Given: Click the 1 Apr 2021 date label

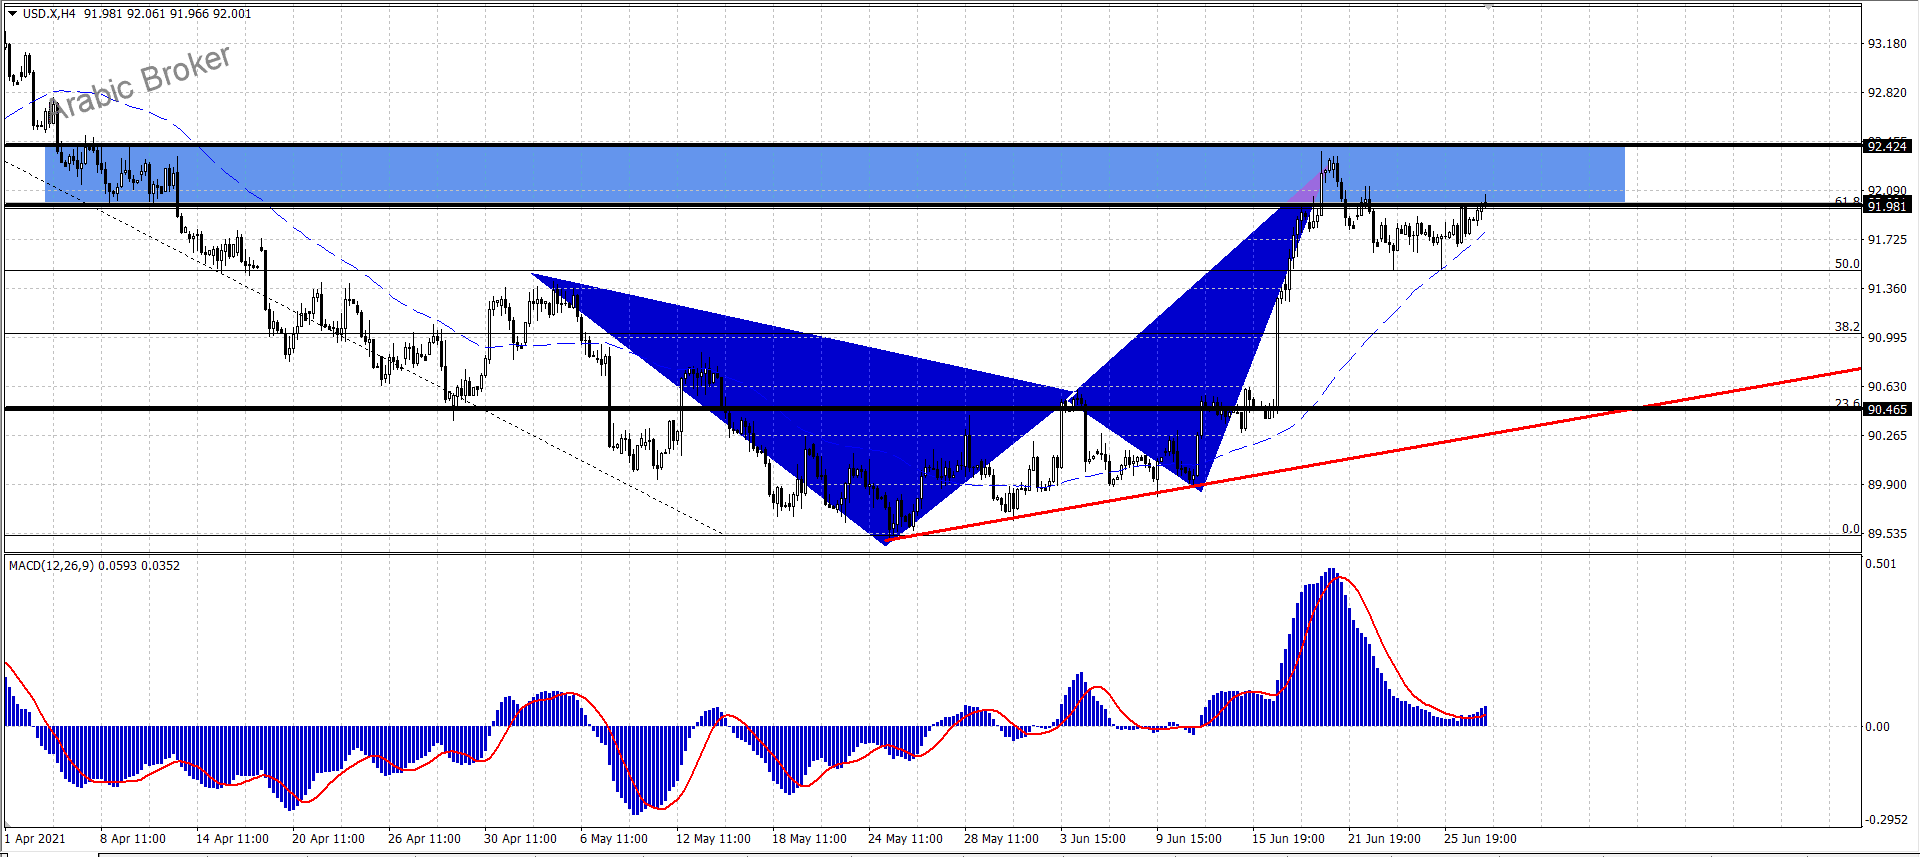Looking at the screenshot, I should tap(36, 839).
